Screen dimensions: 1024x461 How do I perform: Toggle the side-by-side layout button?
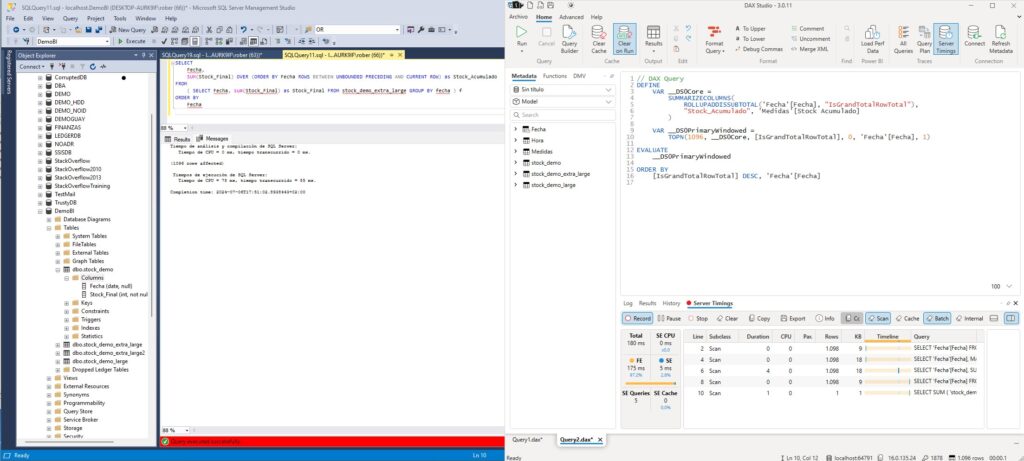pos(1010,319)
